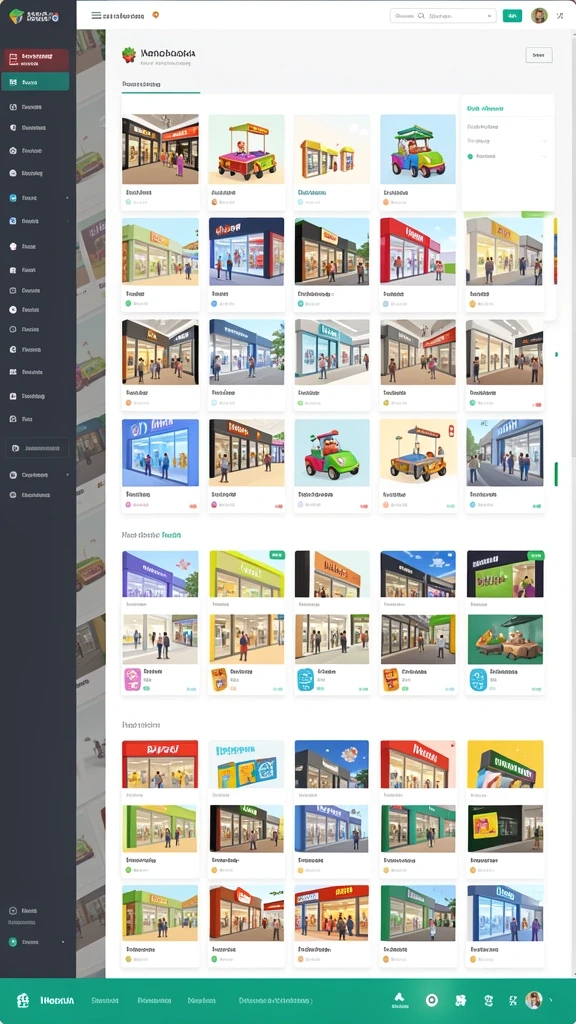Screen dimensions: 576x1024
Task: Open the green workshop scene thumbnail
Action: pos(505,639)
